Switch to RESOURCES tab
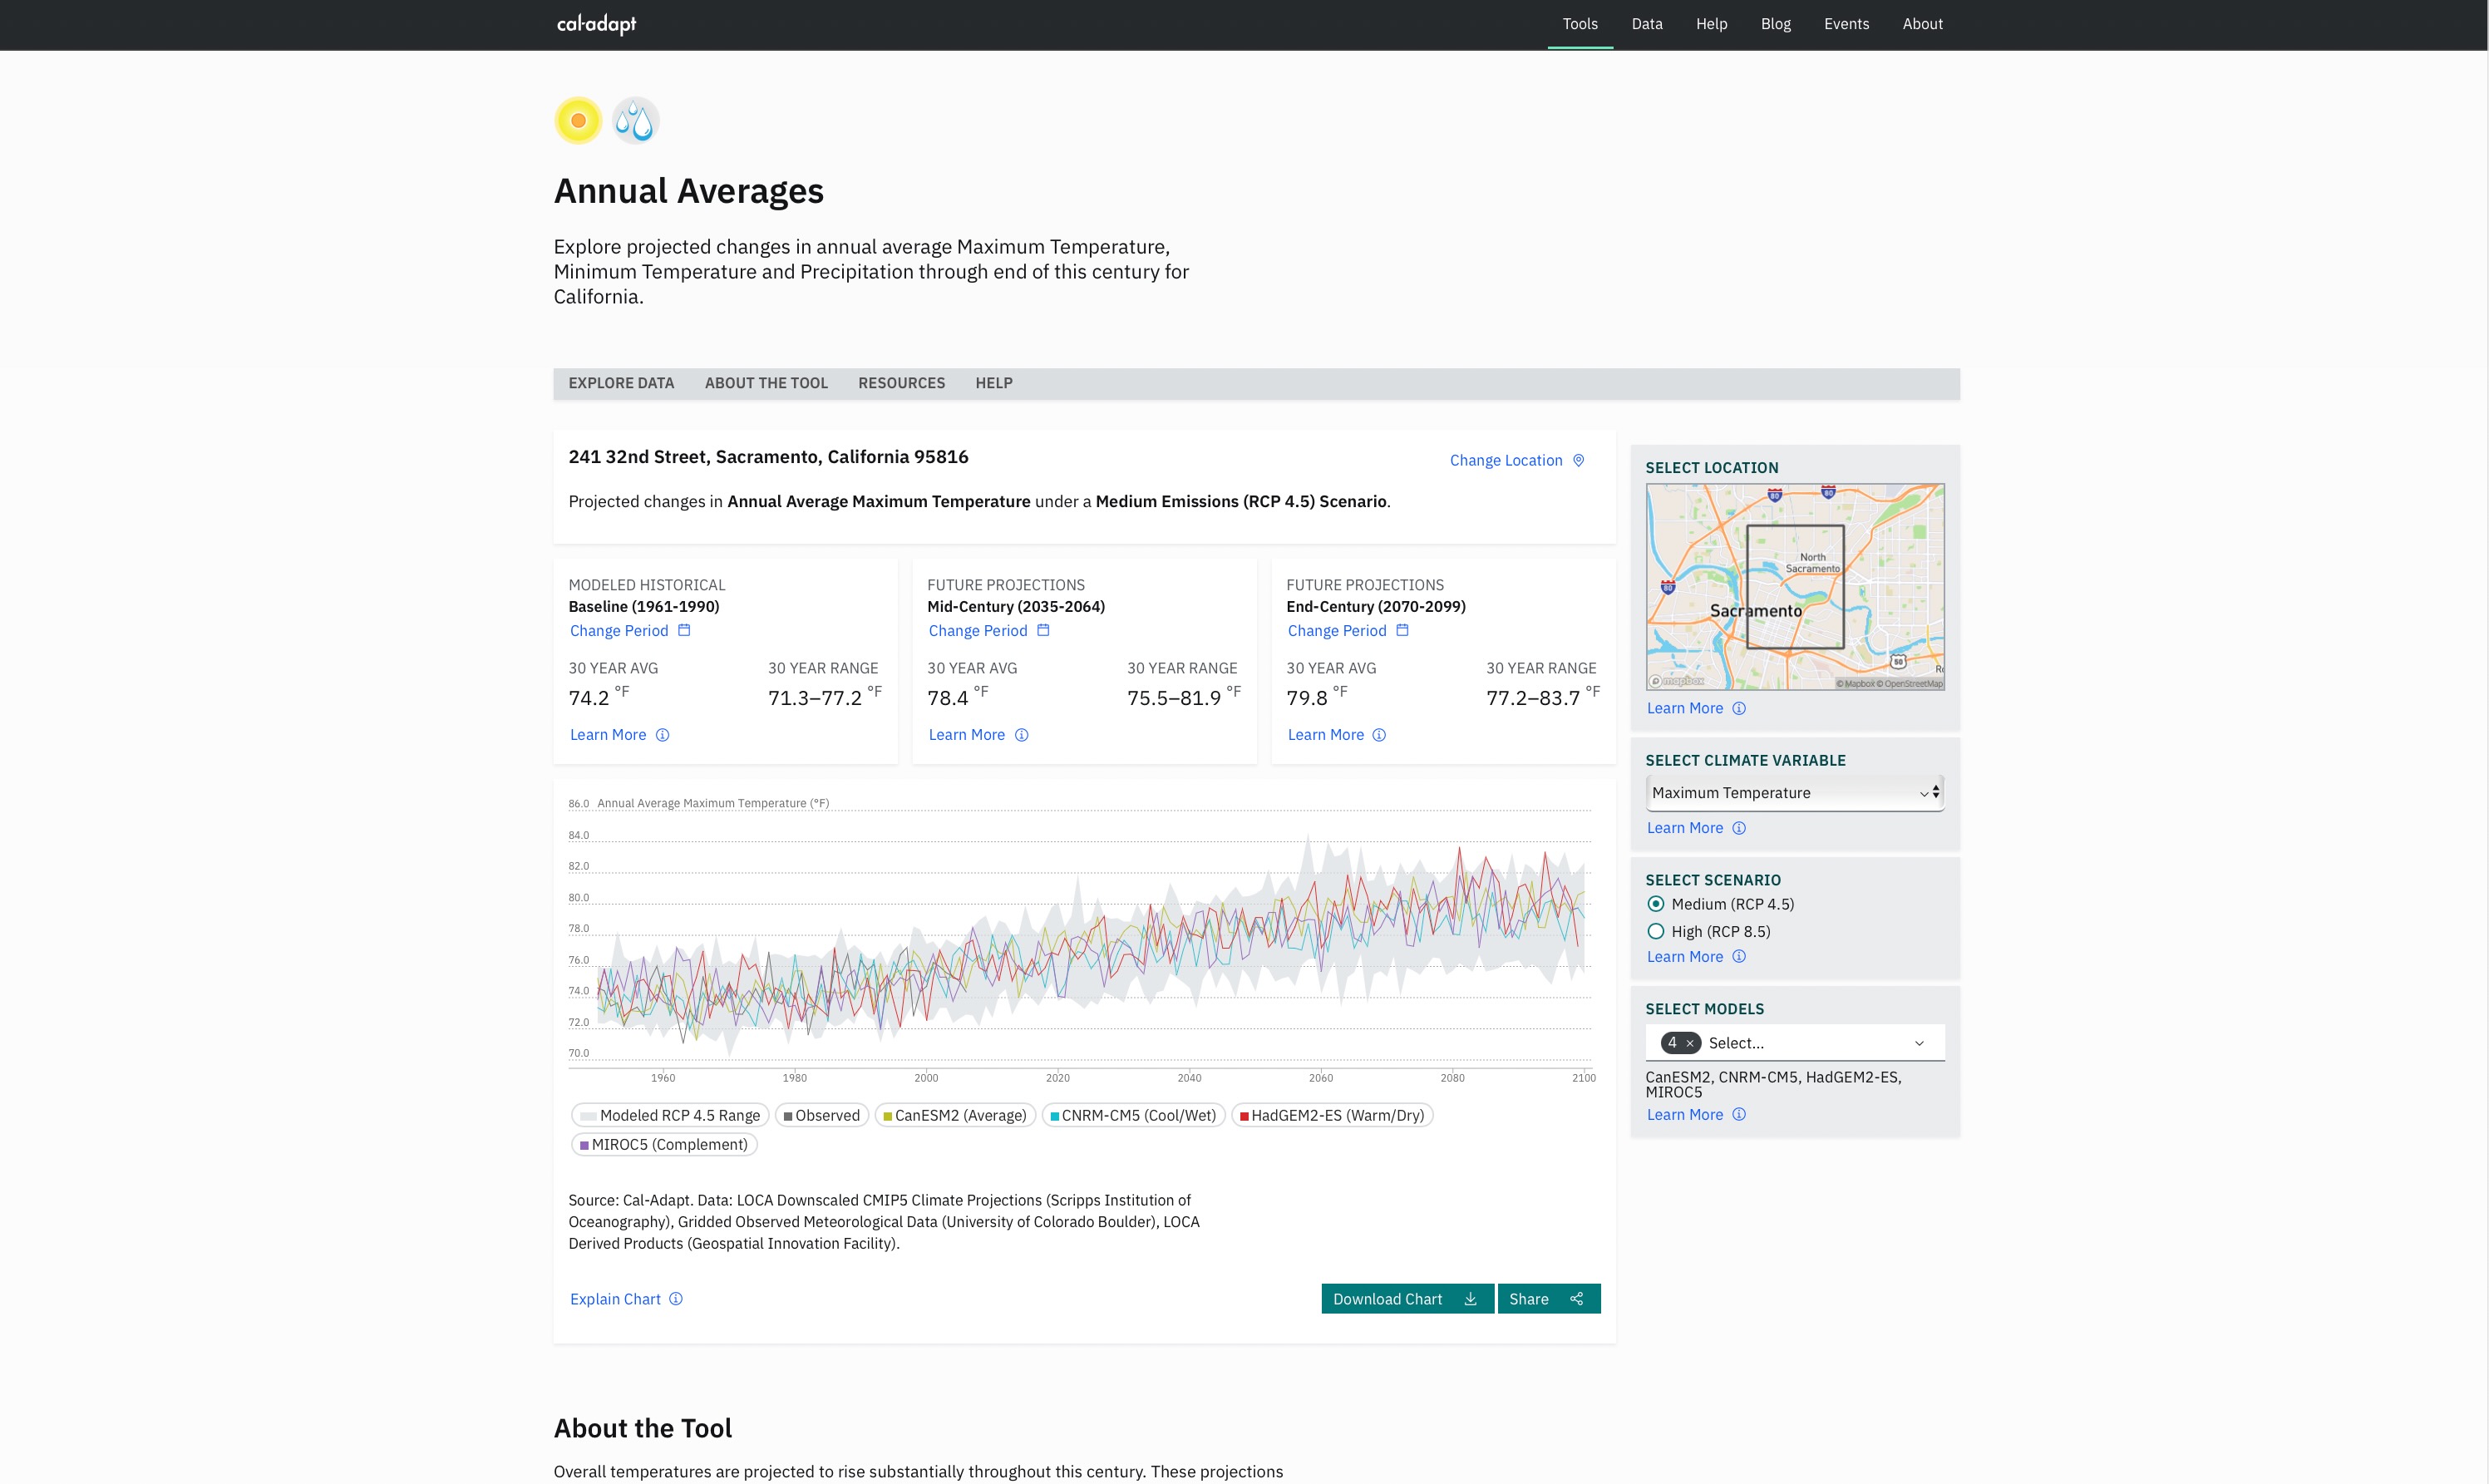This screenshot has width=2489, height=1484. 901,383
